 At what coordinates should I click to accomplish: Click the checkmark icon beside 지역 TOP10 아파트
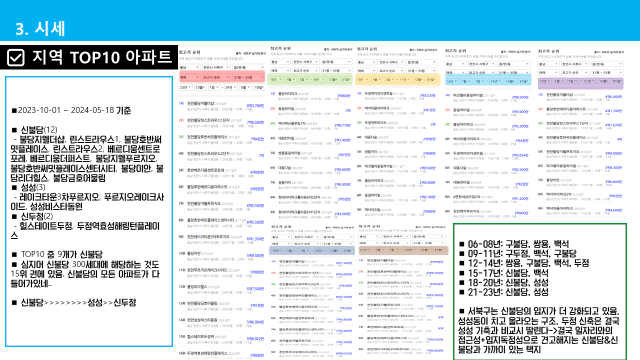pos(16,57)
